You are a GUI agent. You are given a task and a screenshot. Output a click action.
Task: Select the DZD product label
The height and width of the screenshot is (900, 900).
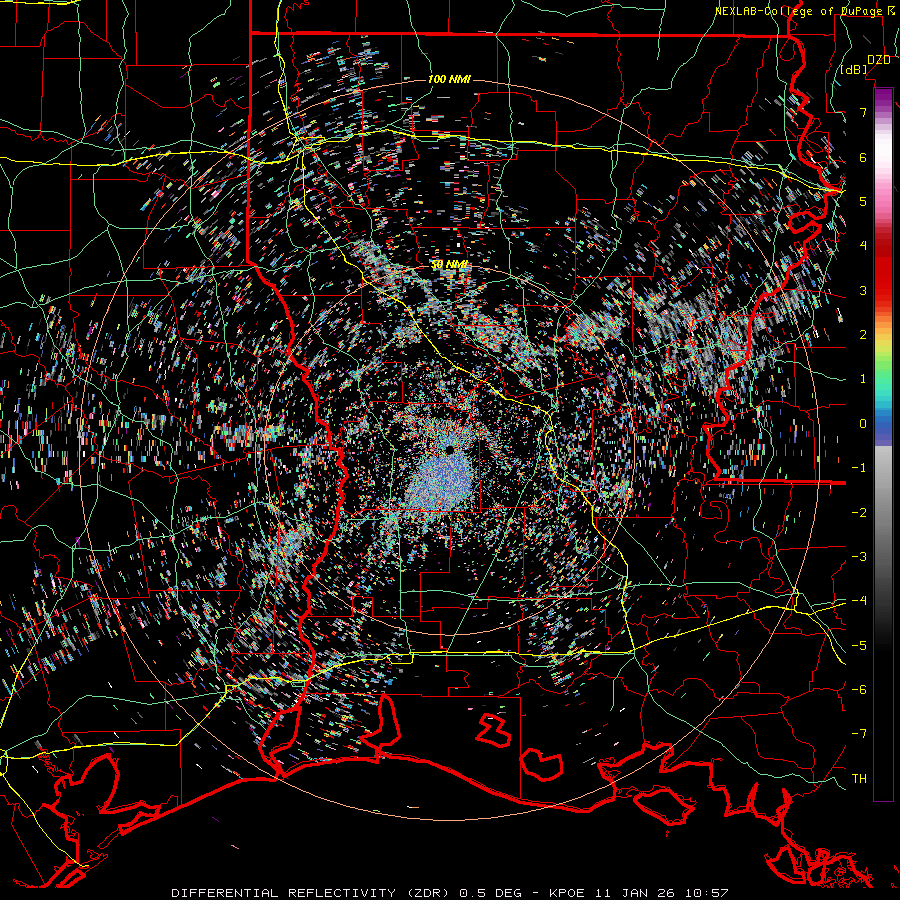pos(879,59)
